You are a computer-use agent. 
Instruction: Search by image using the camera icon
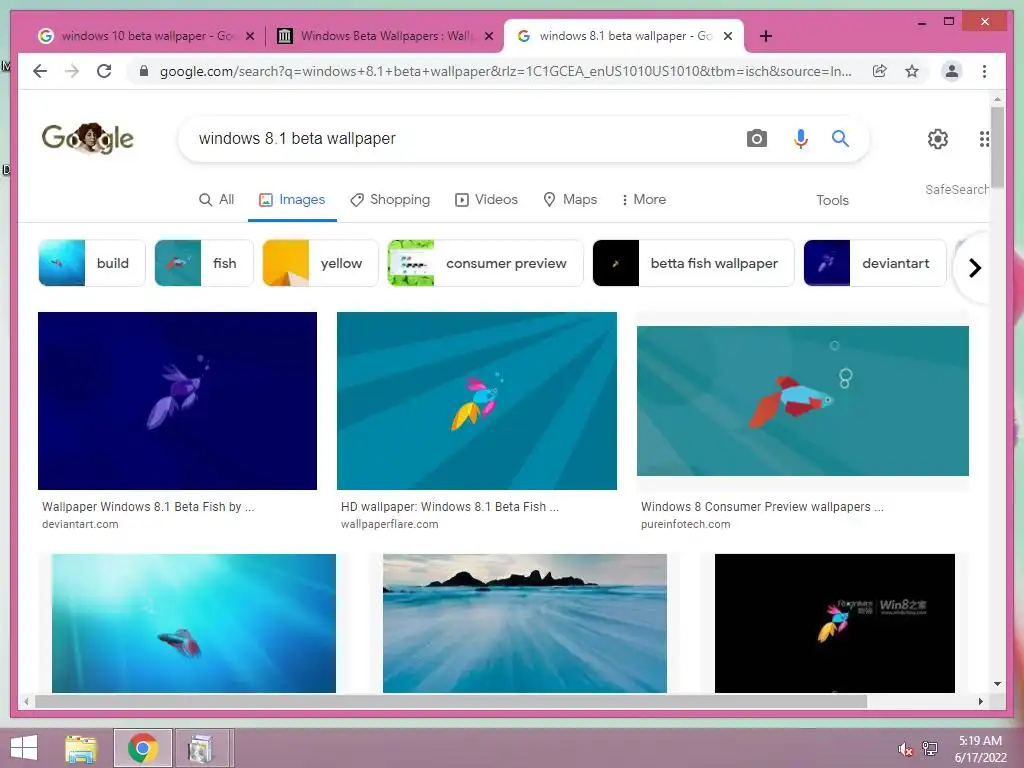(757, 138)
